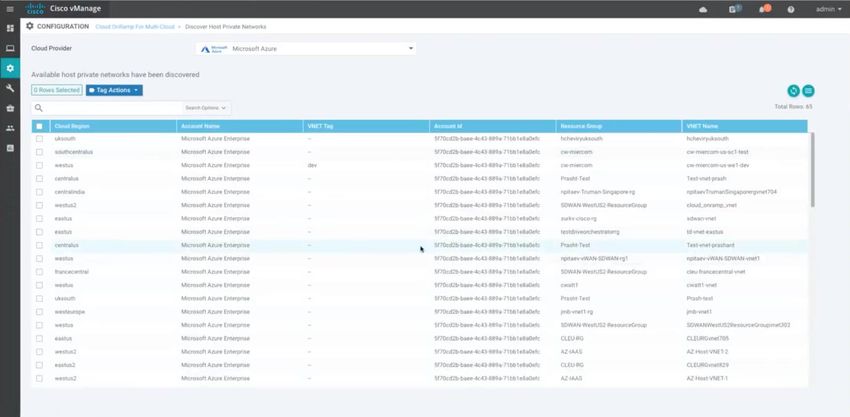The width and height of the screenshot is (850, 417).
Task: Open the Maintenance toolbox icon in sidebar
Action: pyautogui.click(x=10, y=108)
